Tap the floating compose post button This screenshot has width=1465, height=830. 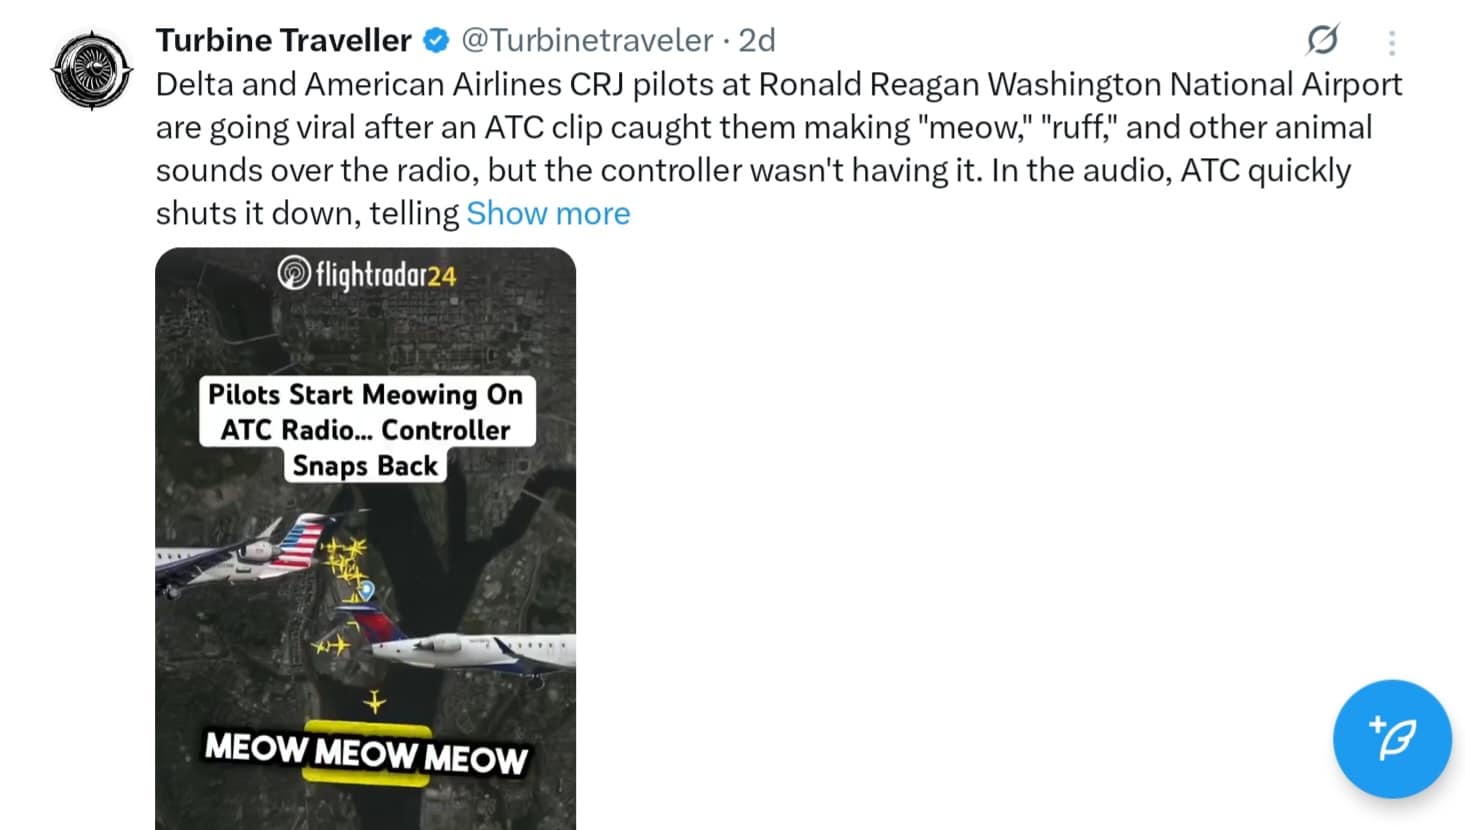point(1391,739)
